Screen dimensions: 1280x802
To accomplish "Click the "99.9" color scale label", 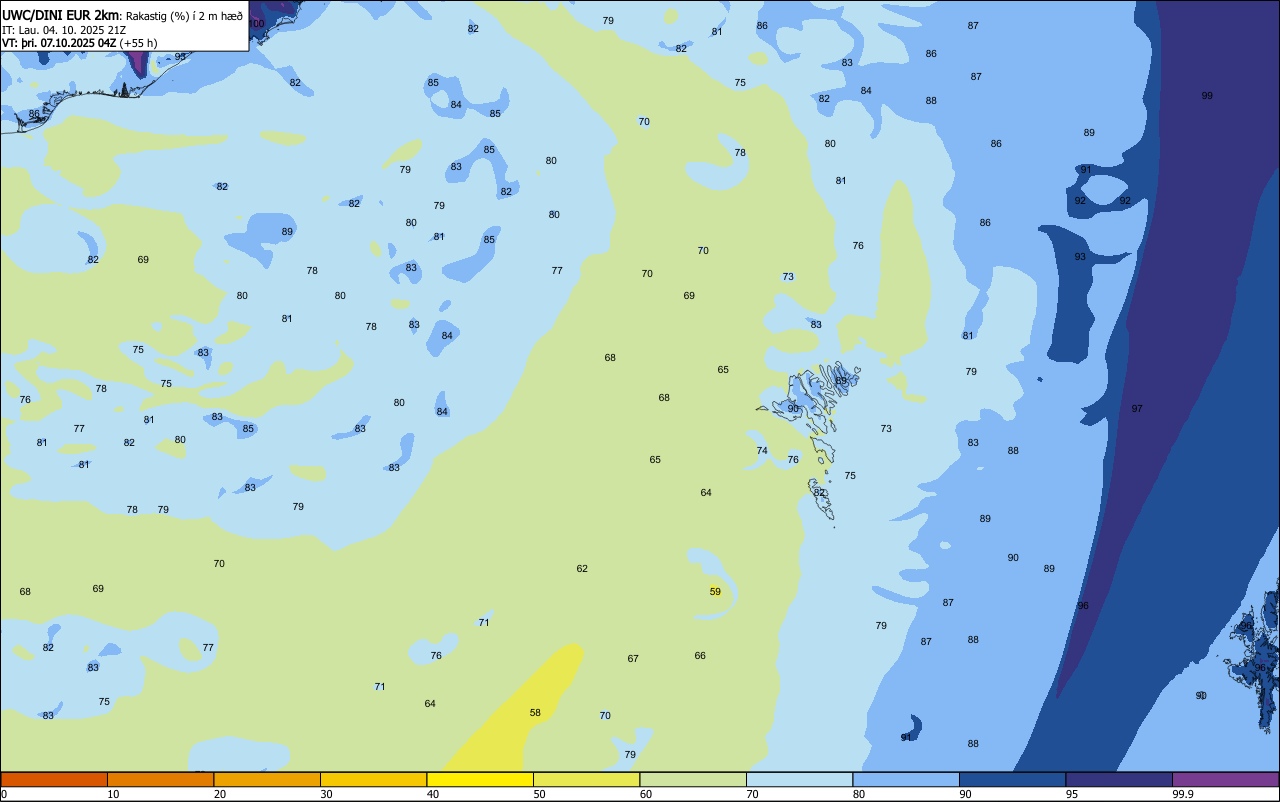I will click(1183, 794).
